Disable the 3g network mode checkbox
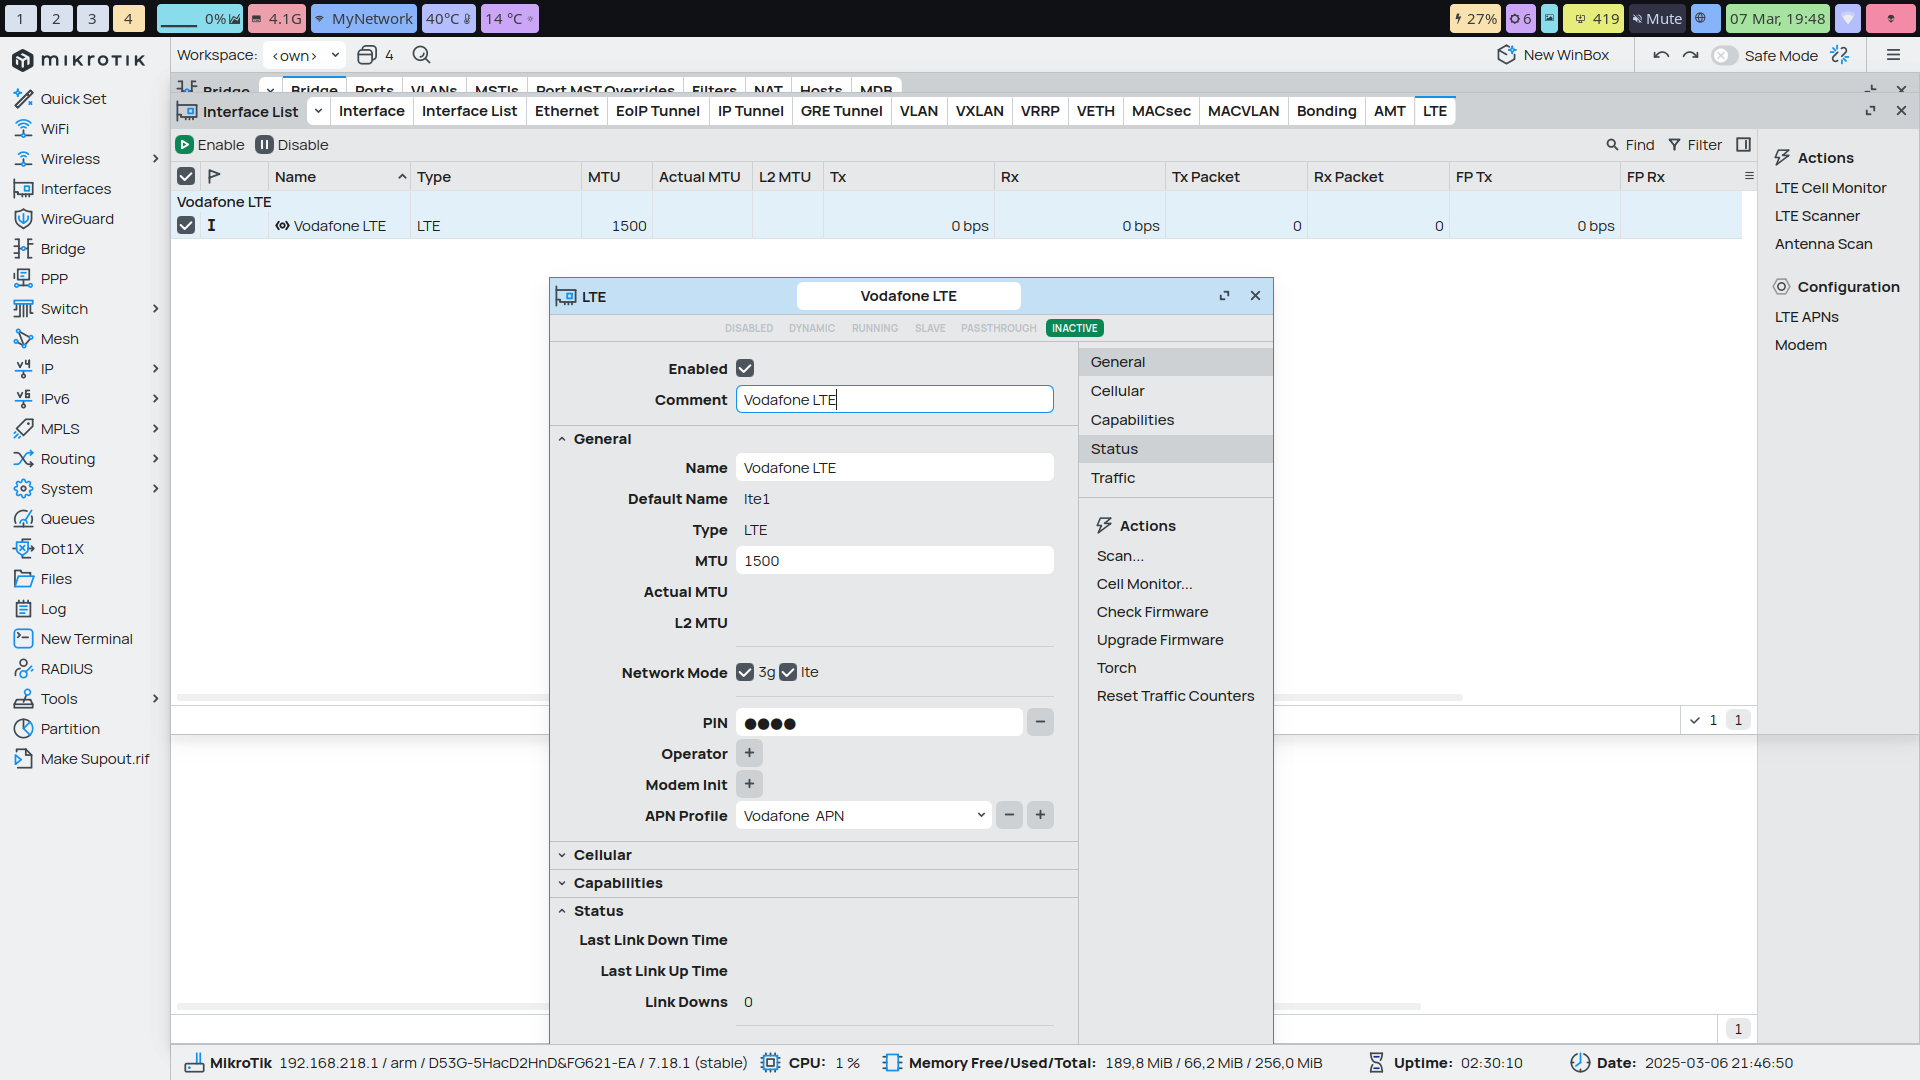Viewport: 1920px width, 1080px height. 744,672
